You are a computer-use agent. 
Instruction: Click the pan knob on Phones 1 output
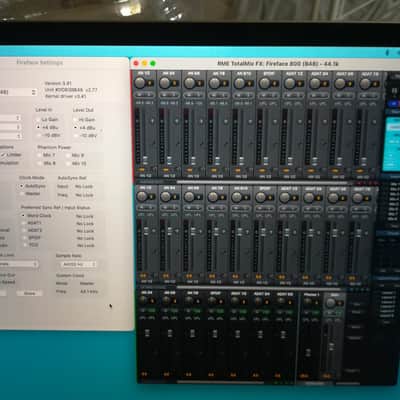(307, 301)
